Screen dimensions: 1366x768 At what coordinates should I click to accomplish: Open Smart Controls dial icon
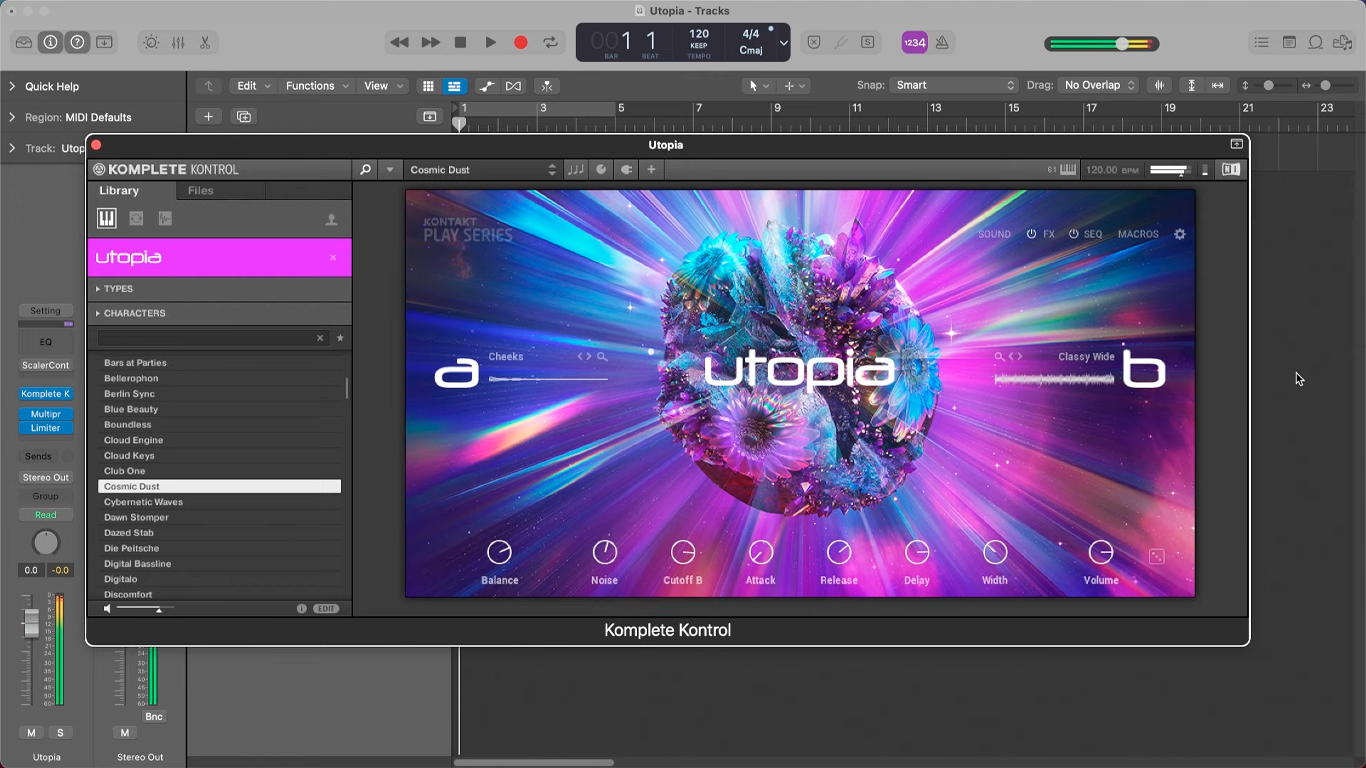pos(151,43)
